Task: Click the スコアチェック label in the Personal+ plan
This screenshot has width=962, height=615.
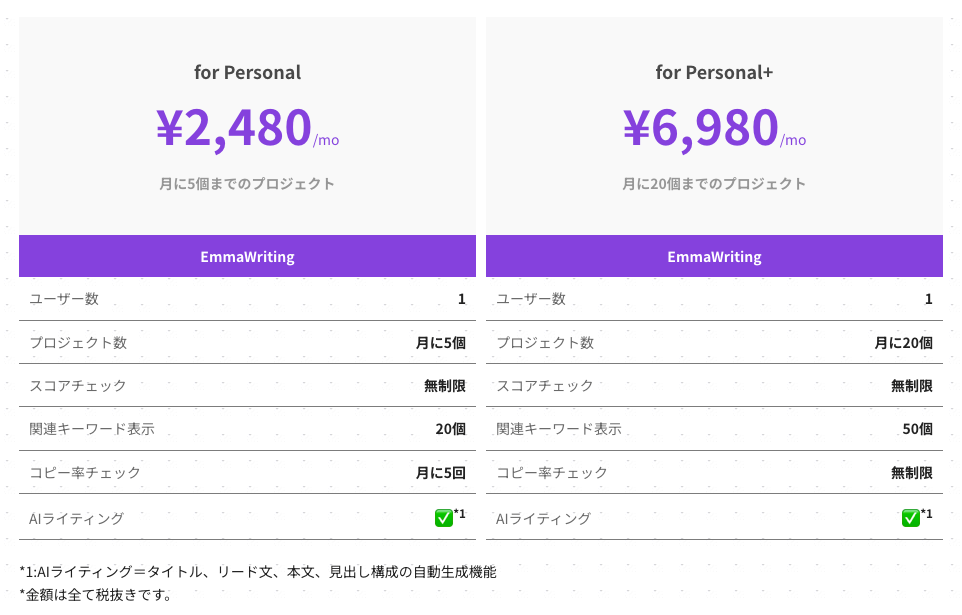Action: [545, 386]
